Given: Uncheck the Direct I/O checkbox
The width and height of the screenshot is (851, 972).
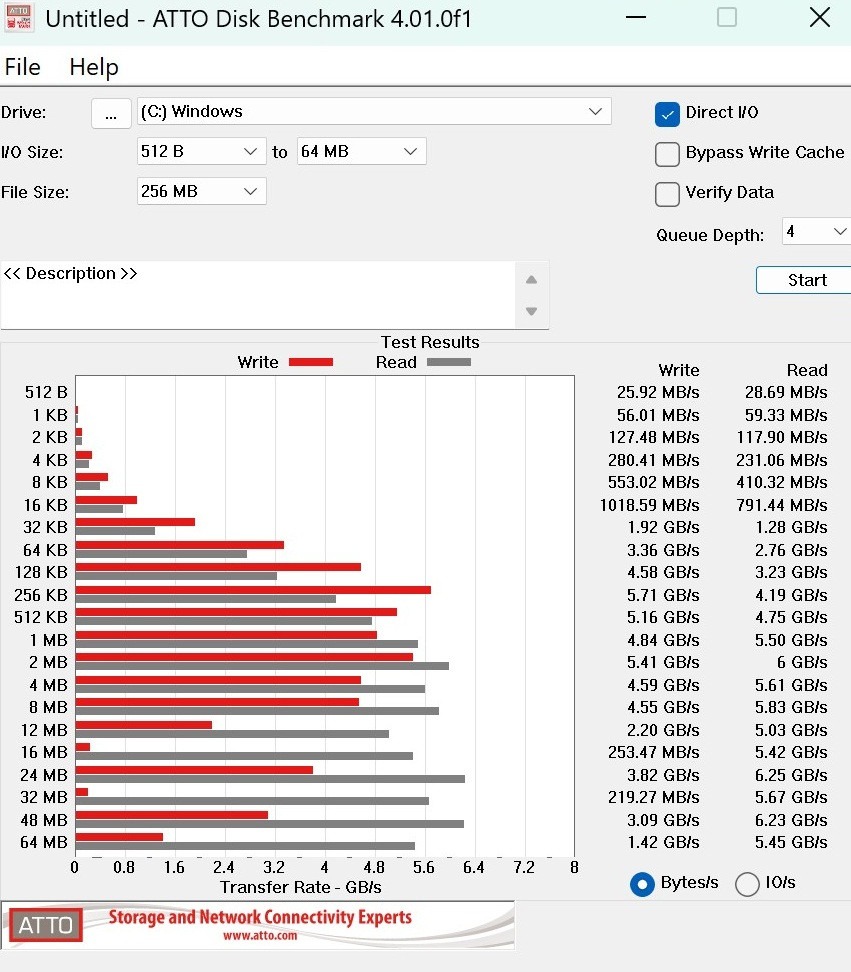Looking at the screenshot, I should pyautogui.click(x=667, y=114).
